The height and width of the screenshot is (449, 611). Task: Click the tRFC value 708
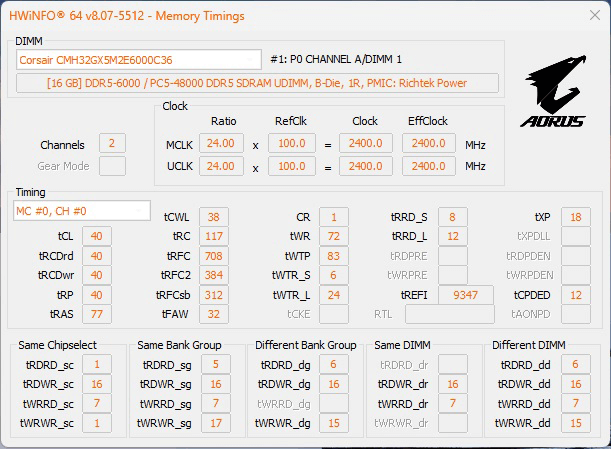(211, 256)
